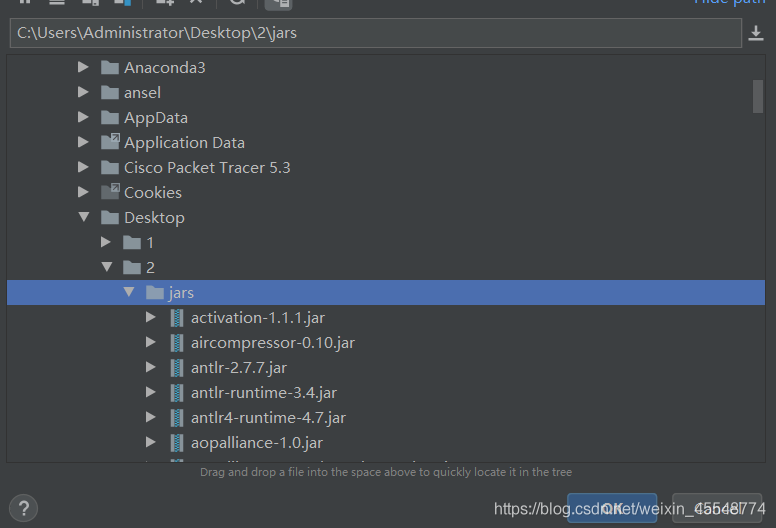Expand the Anaconda3 folder
The image size is (776, 528).
[83, 67]
